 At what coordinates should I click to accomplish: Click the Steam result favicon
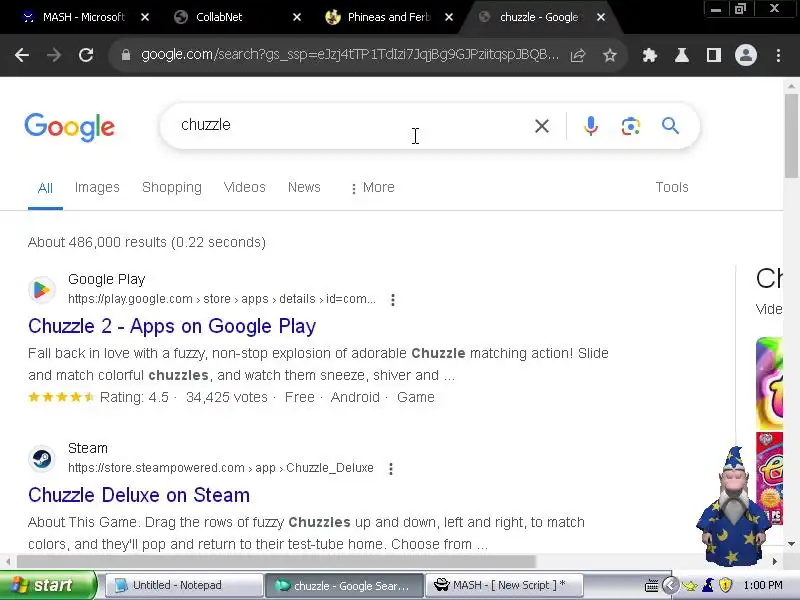click(42, 459)
